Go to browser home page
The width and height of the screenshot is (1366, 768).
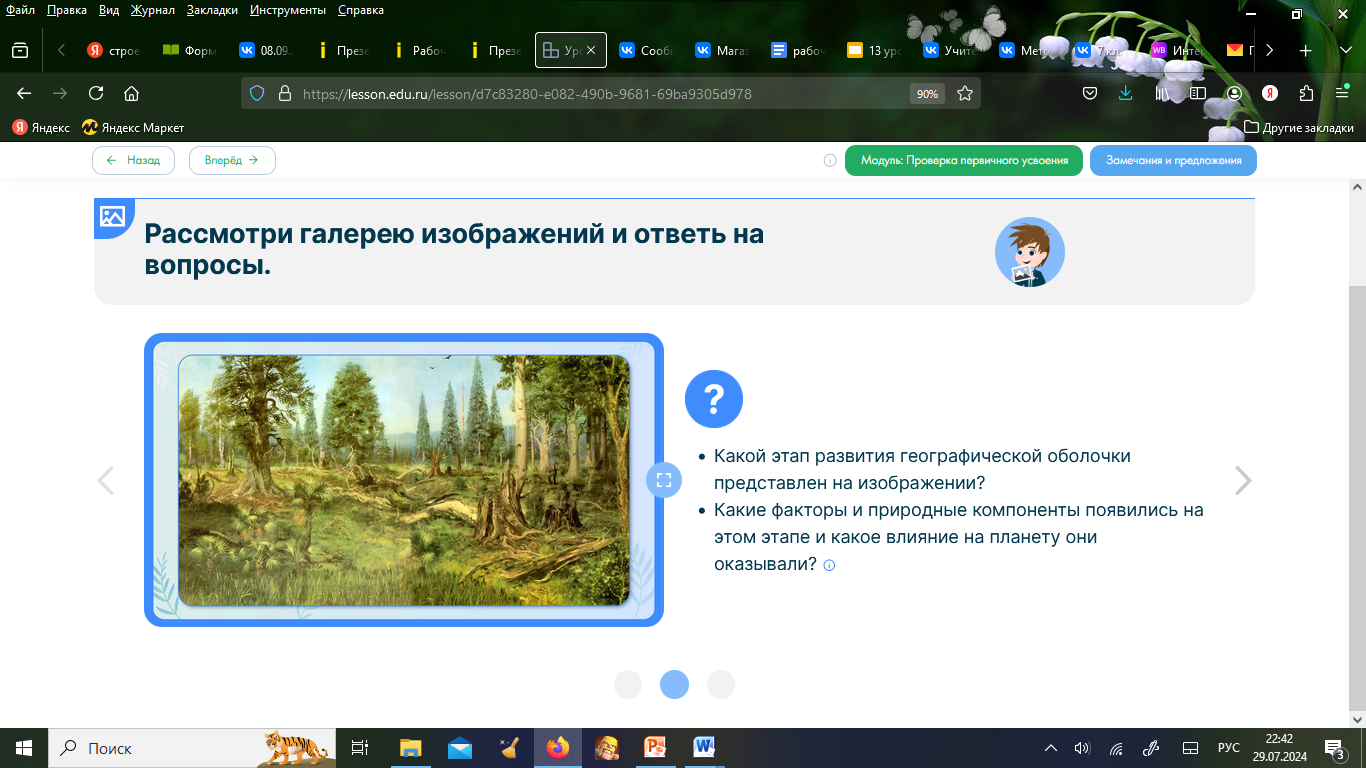coord(131,93)
